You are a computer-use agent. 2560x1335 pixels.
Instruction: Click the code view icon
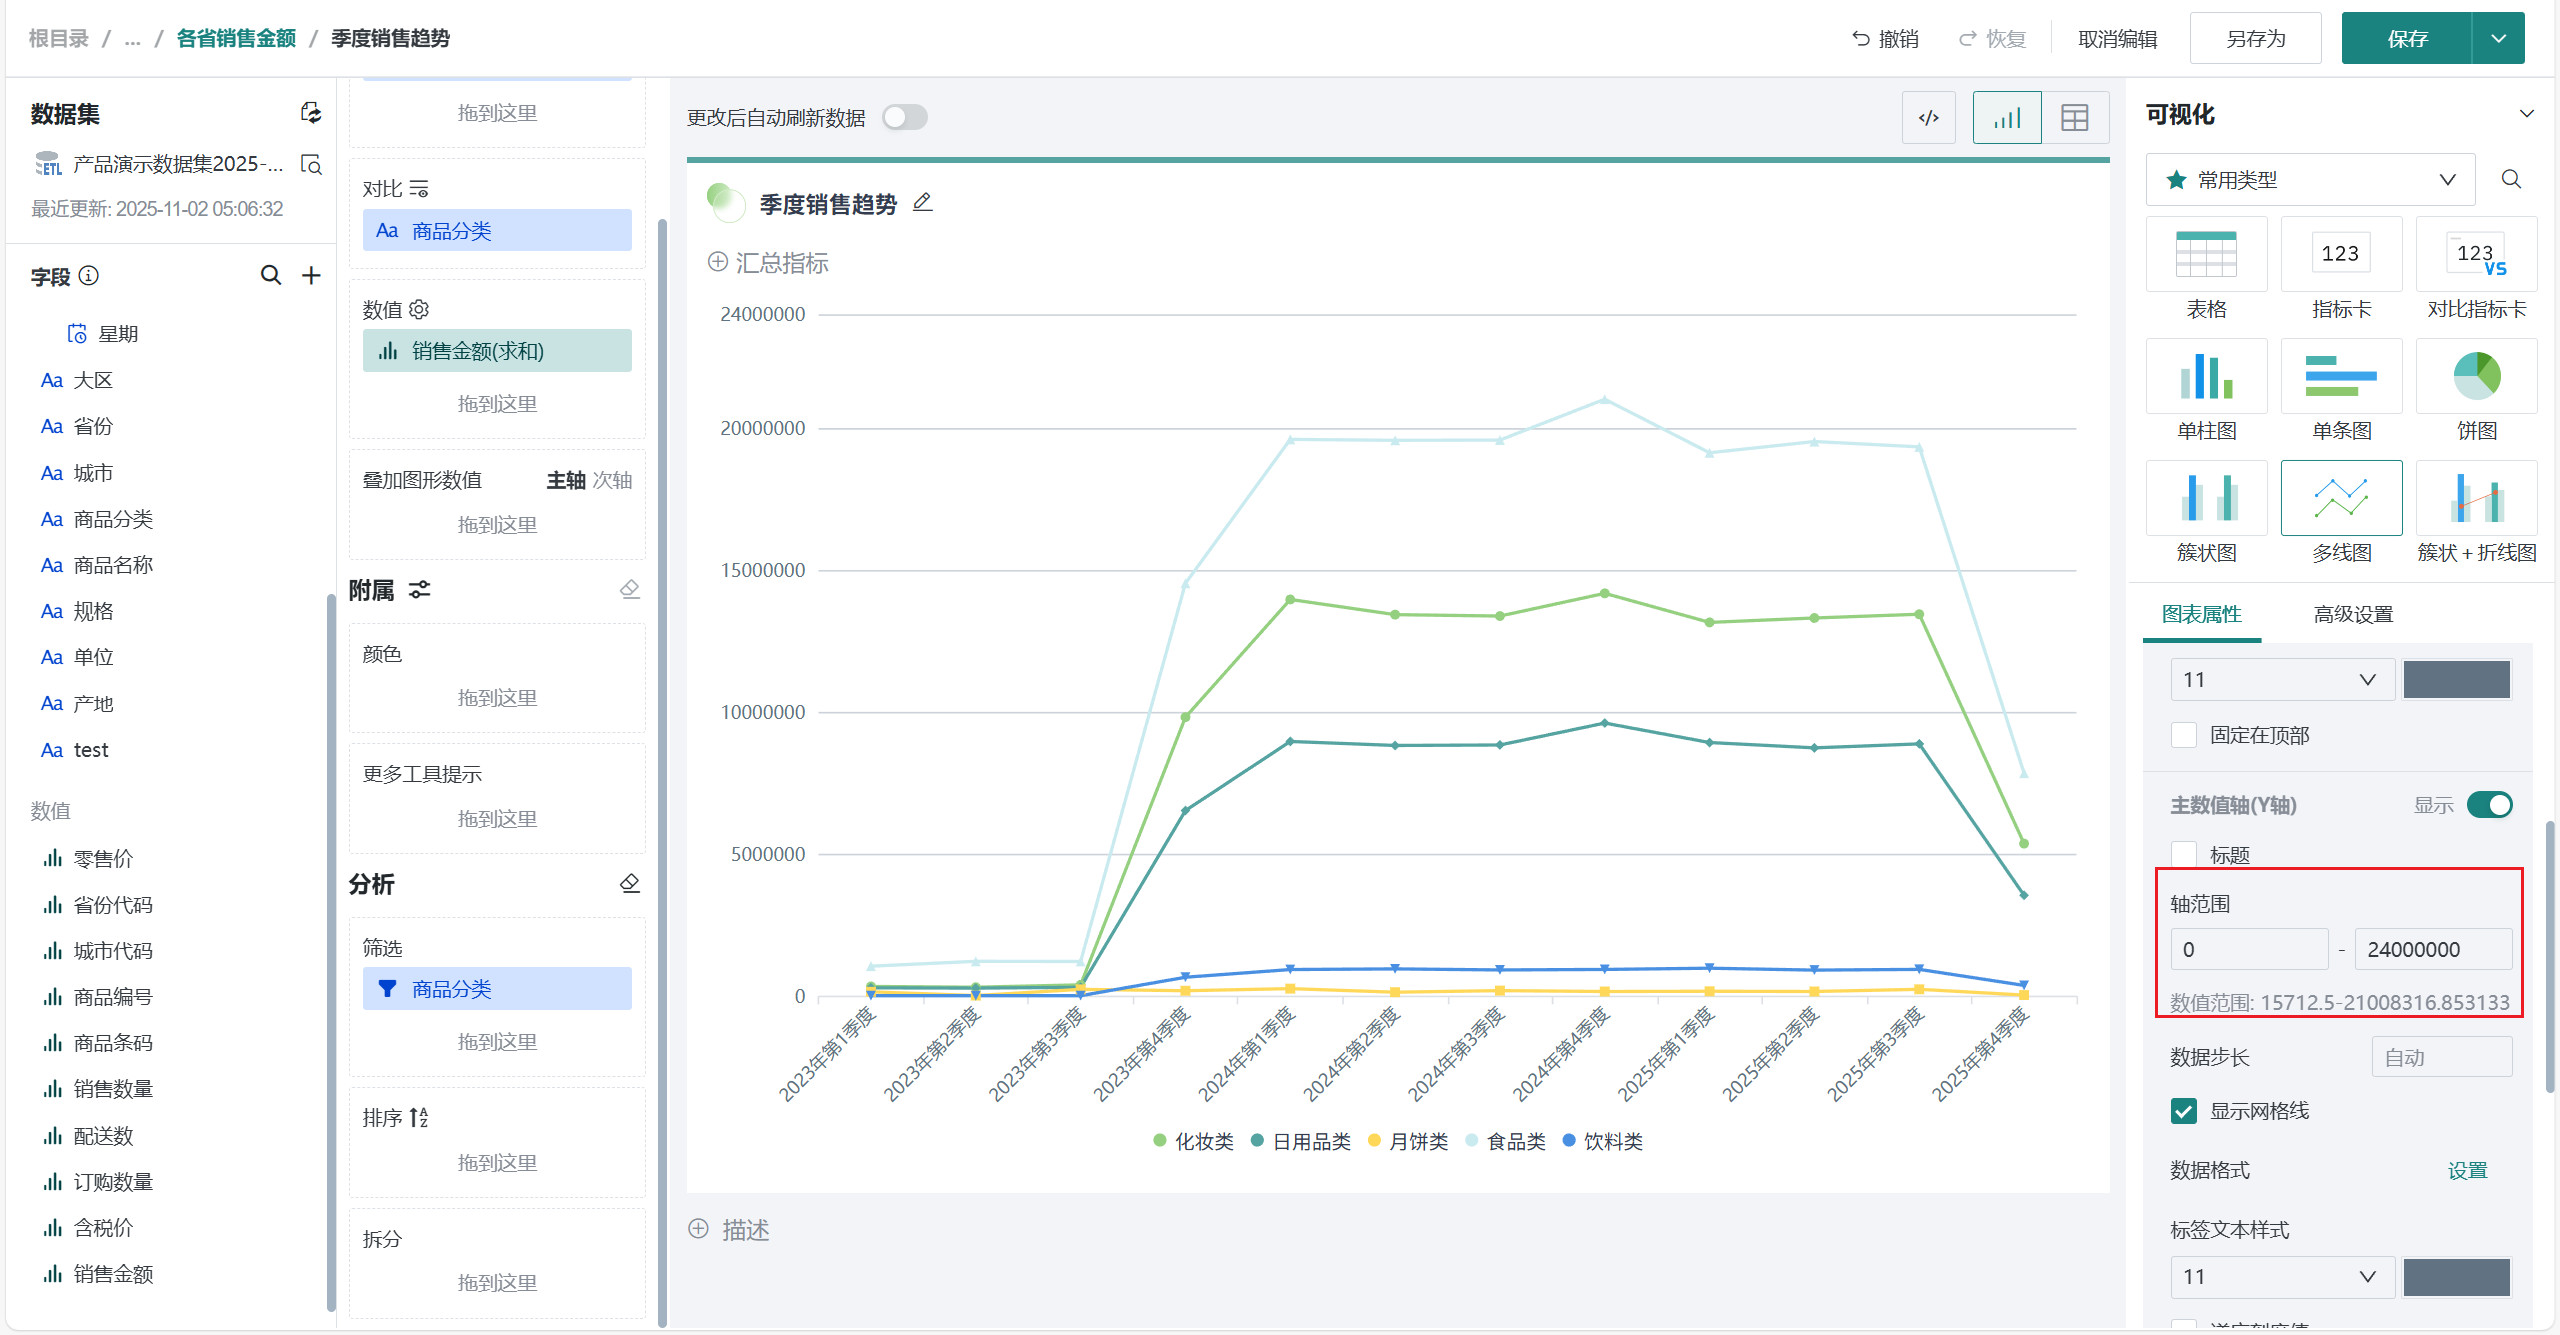pyautogui.click(x=1928, y=118)
